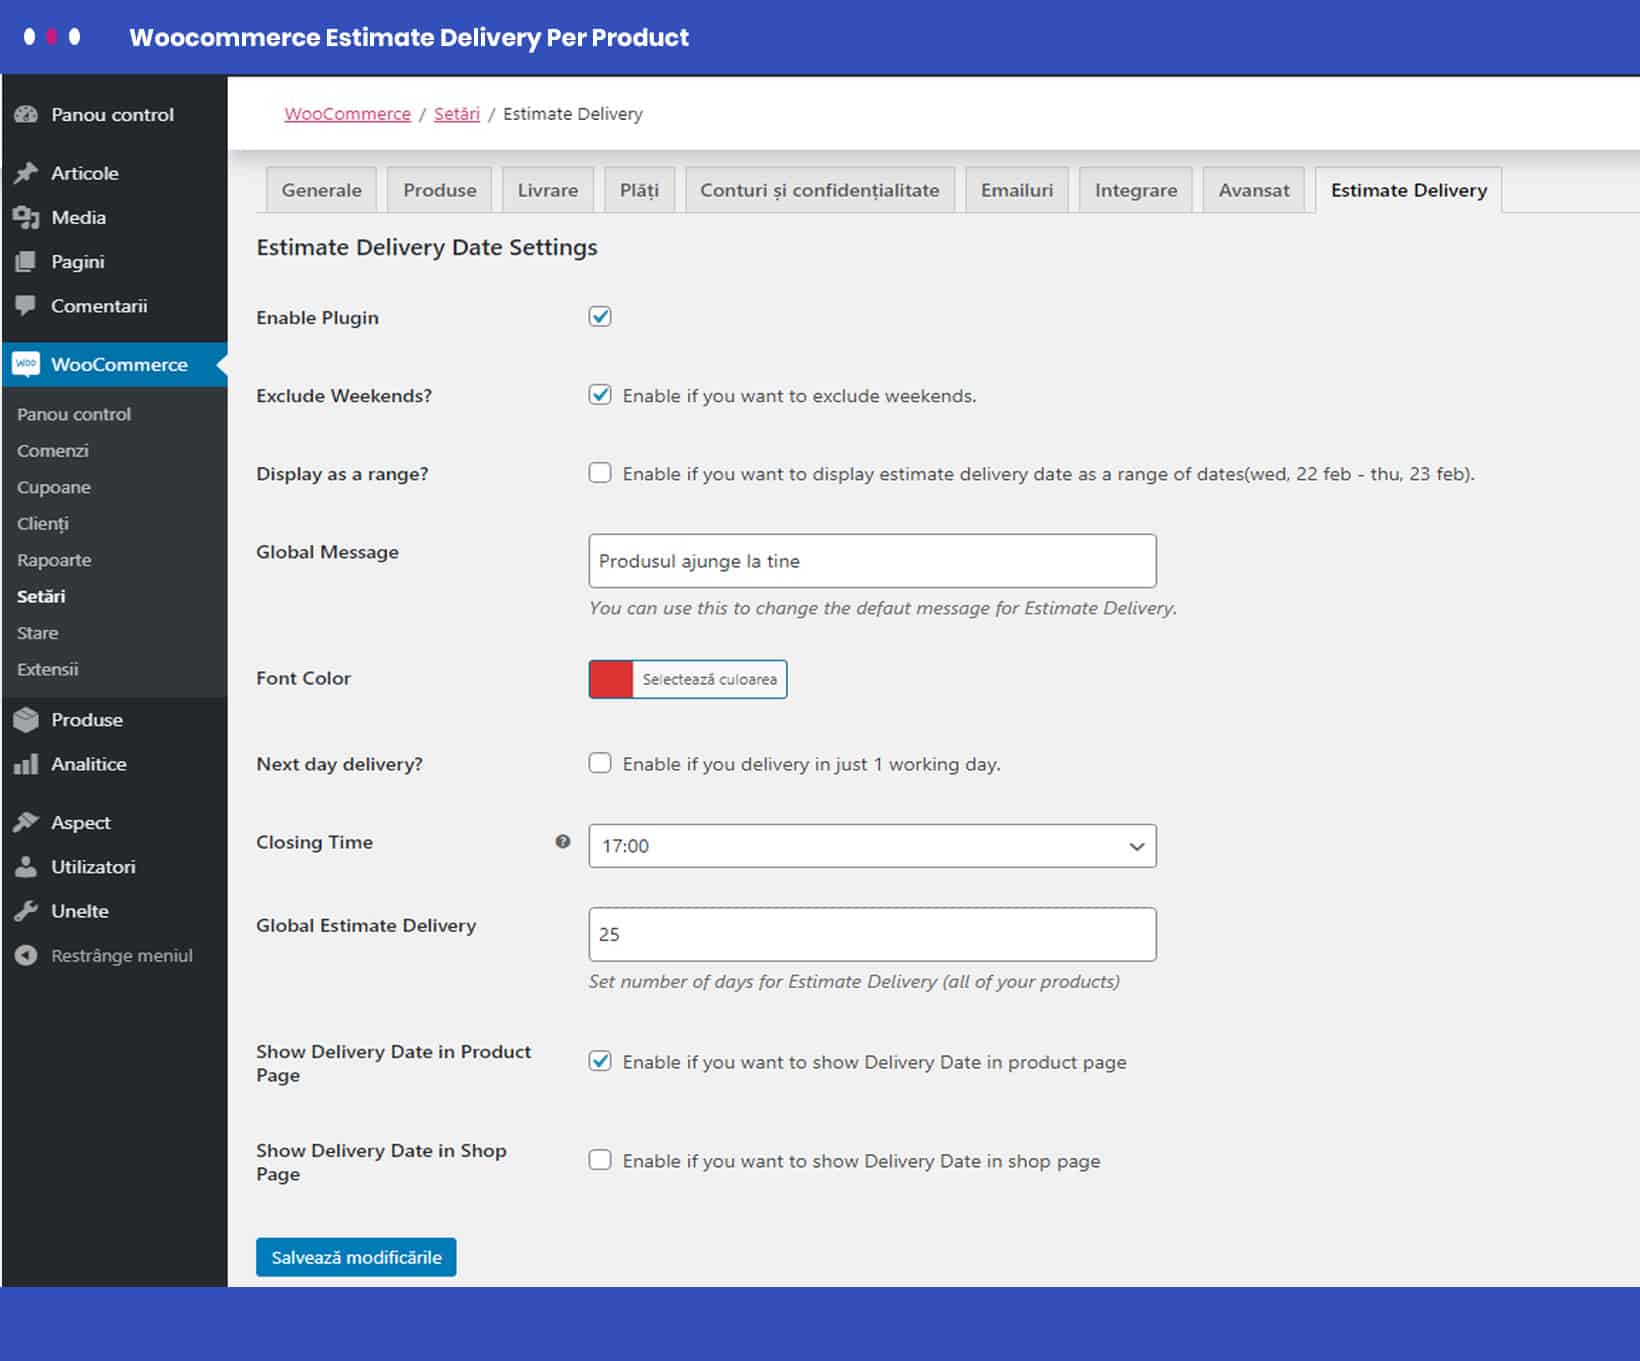Click the Comentarii speech bubble icon

[x=26, y=306]
